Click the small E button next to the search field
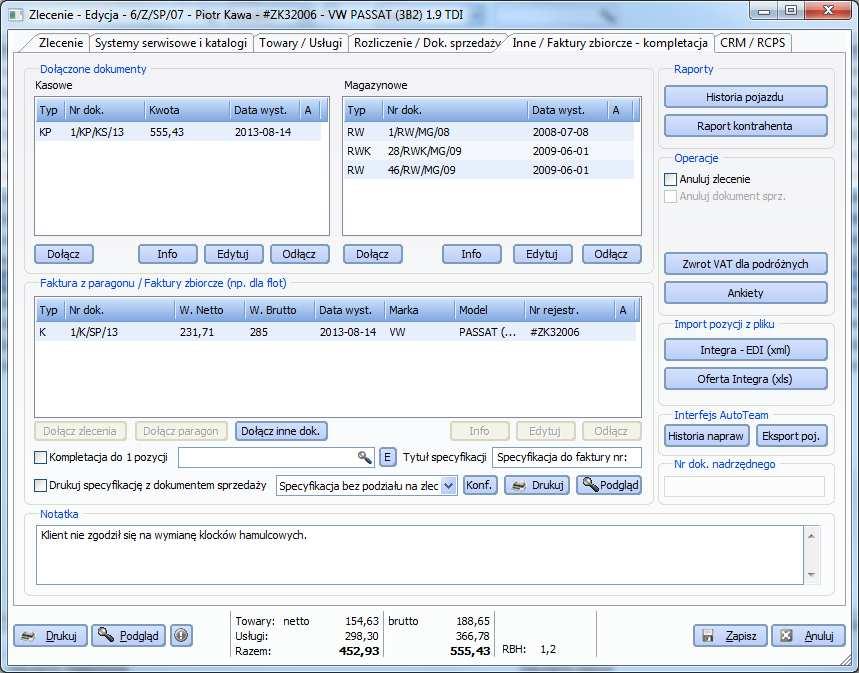This screenshot has width=859, height=673. pyautogui.click(x=387, y=458)
